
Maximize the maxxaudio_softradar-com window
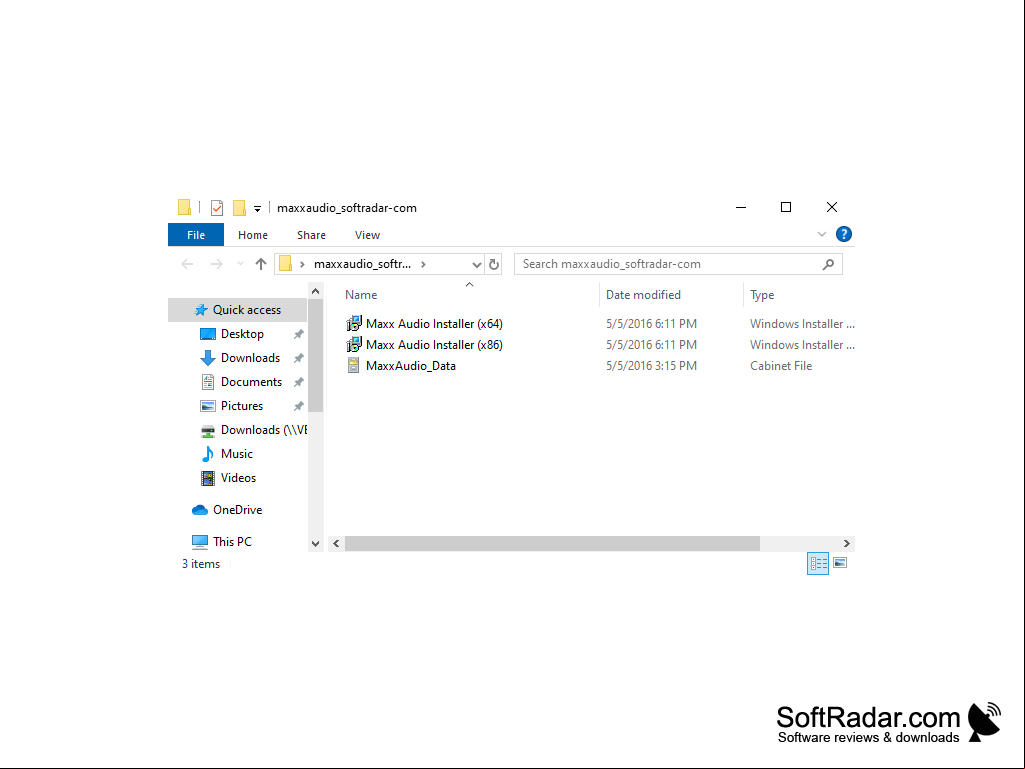pos(786,207)
